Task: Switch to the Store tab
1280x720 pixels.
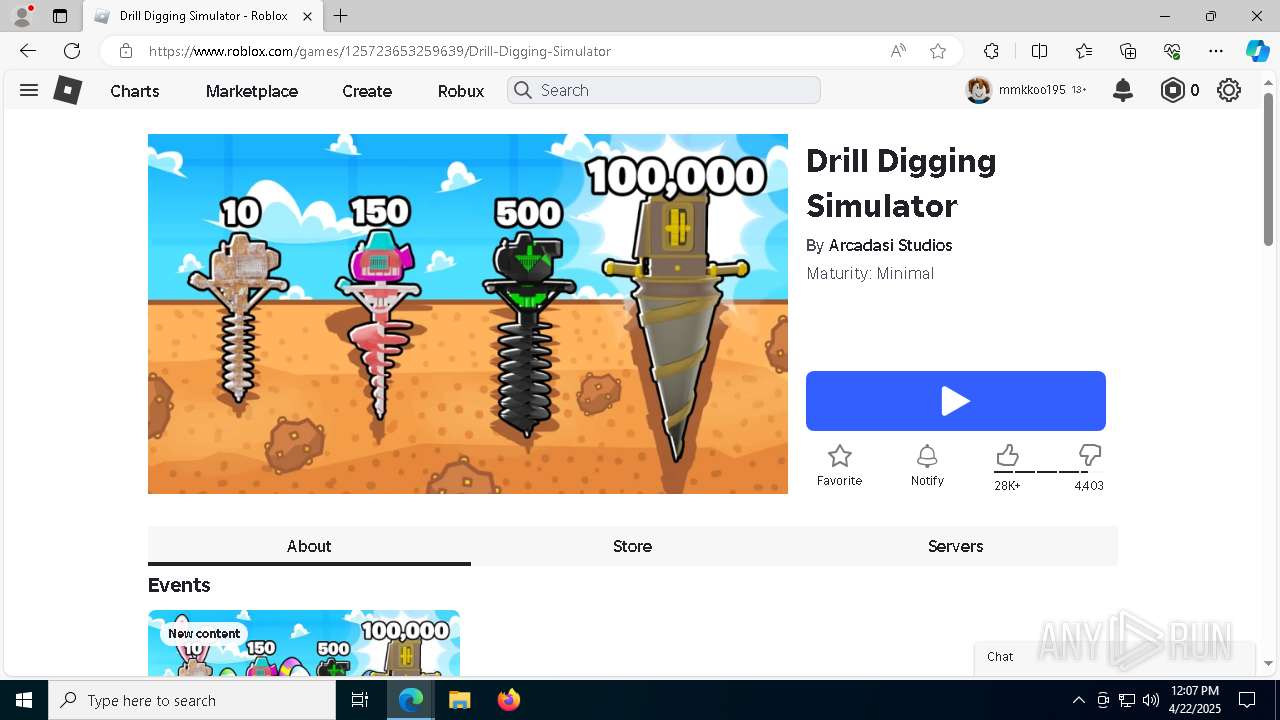Action: (x=632, y=546)
